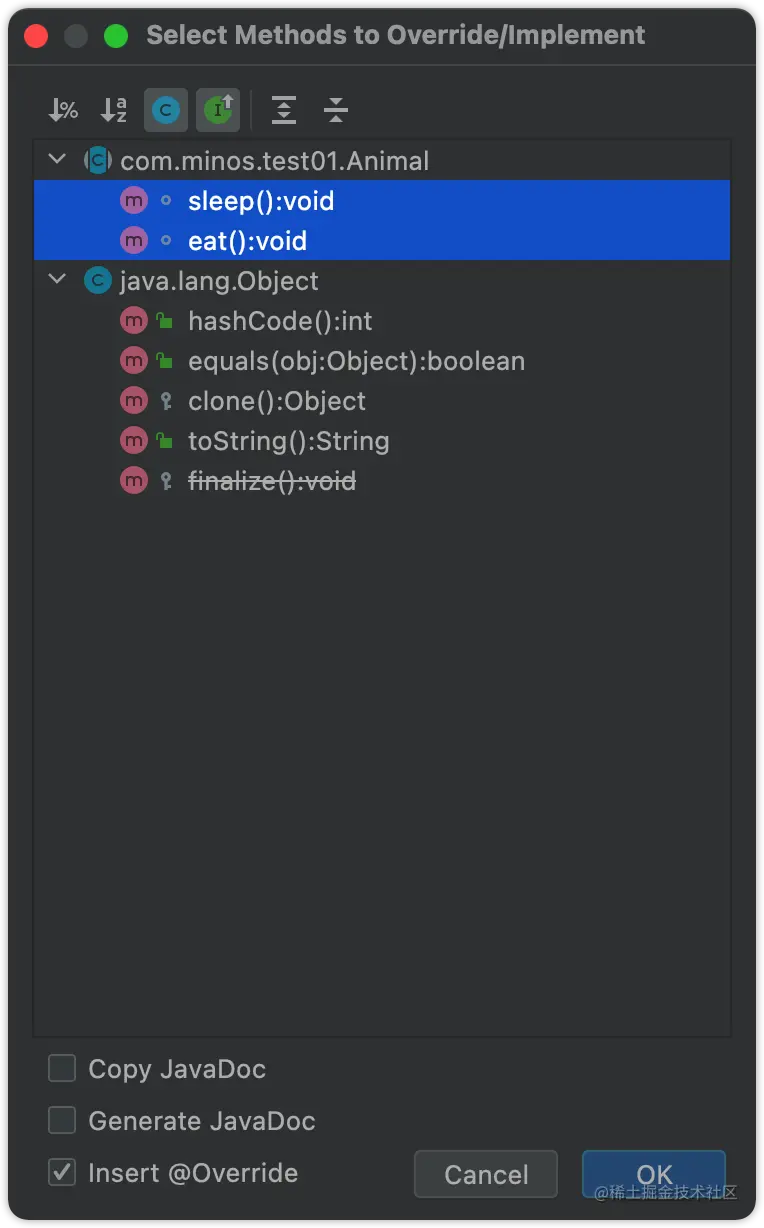Toggle the show classes toolbar icon

166,110
